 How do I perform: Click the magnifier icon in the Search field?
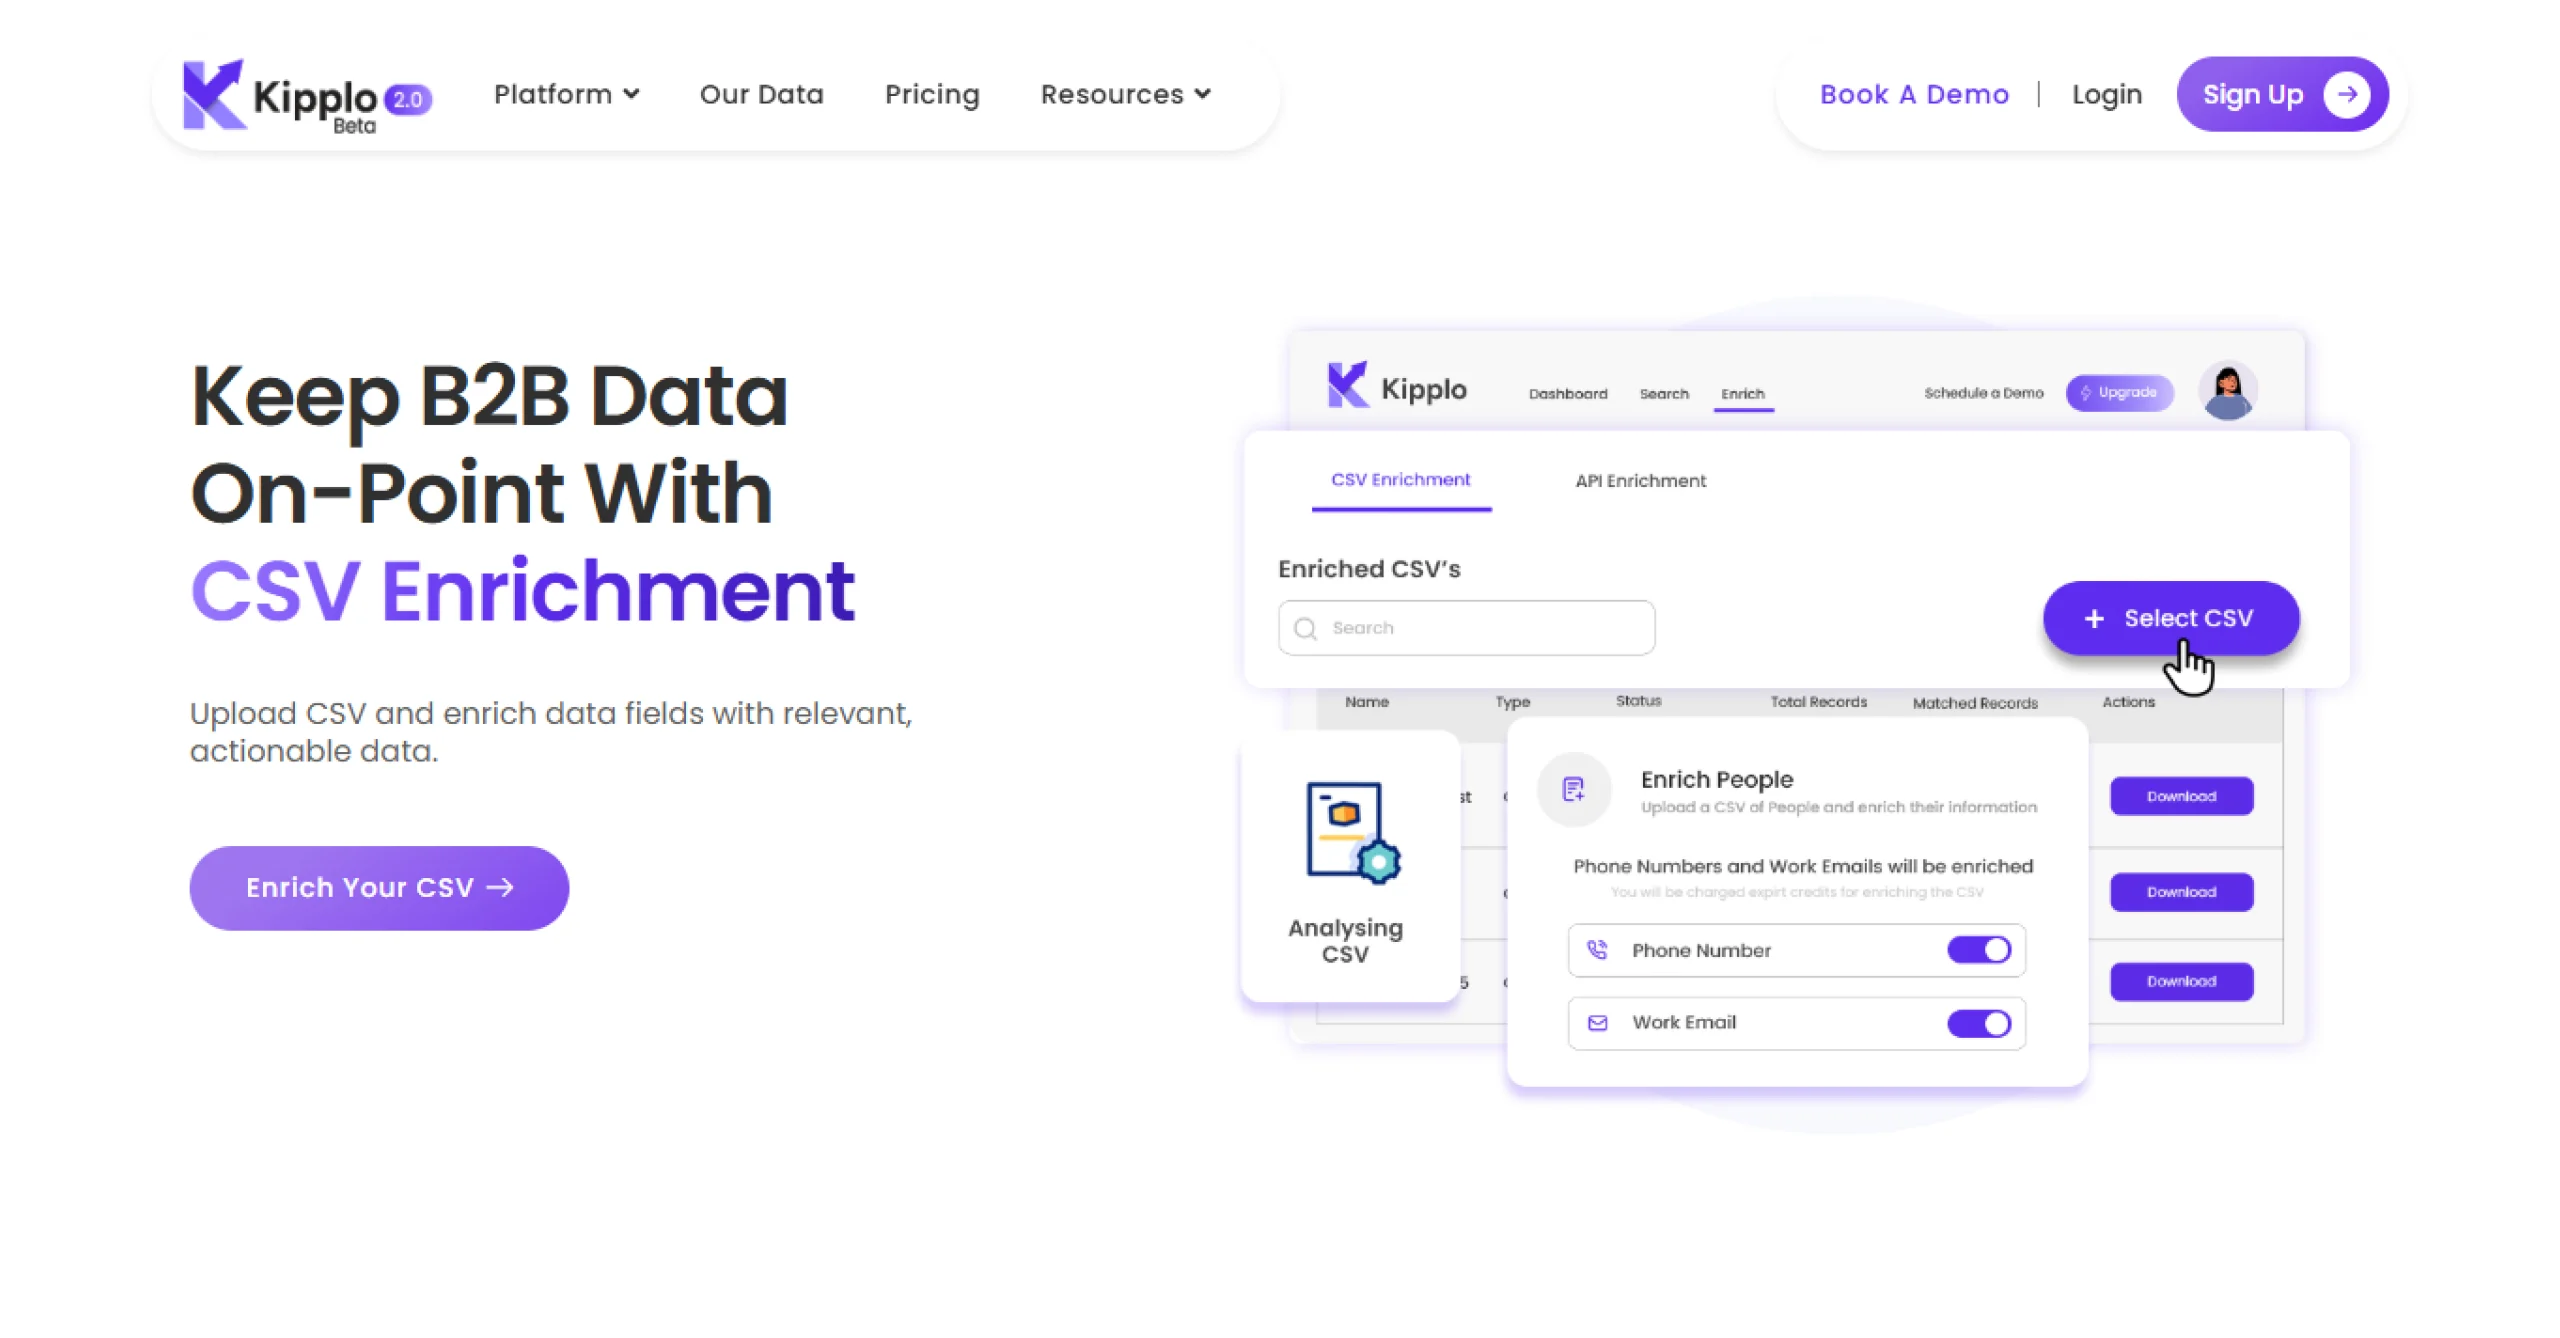pyautogui.click(x=1305, y=627)
